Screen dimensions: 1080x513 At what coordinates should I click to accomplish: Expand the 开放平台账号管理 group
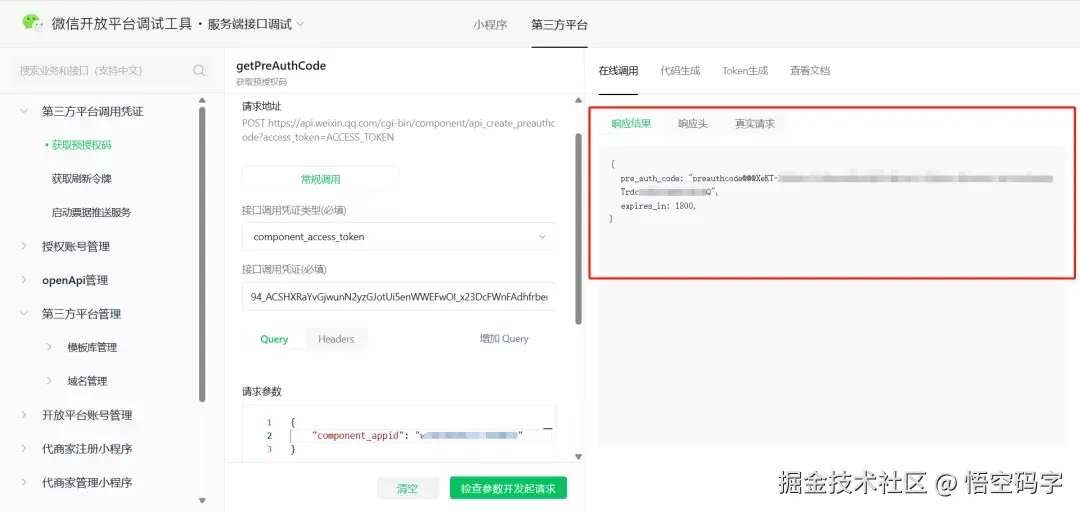point(24,415)
